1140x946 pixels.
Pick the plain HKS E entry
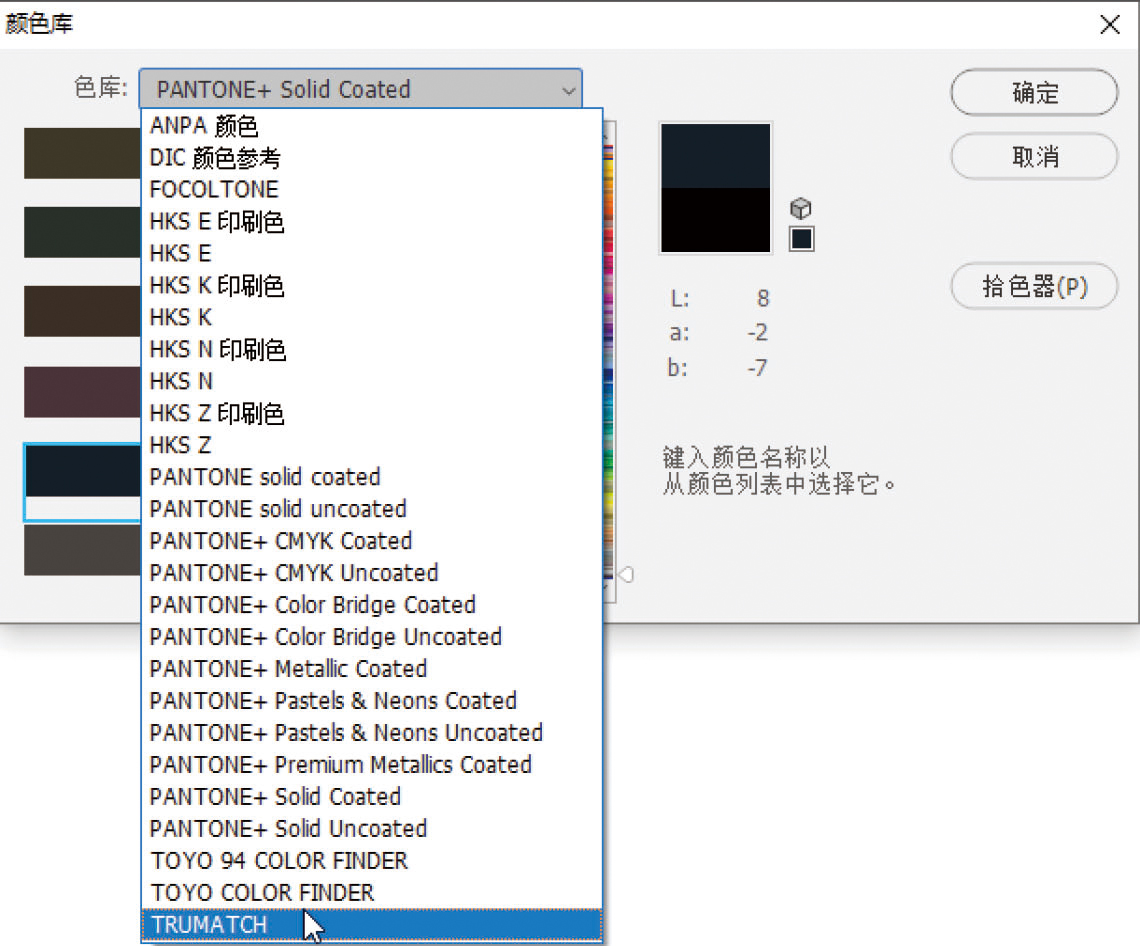click(x=372, y=254)
